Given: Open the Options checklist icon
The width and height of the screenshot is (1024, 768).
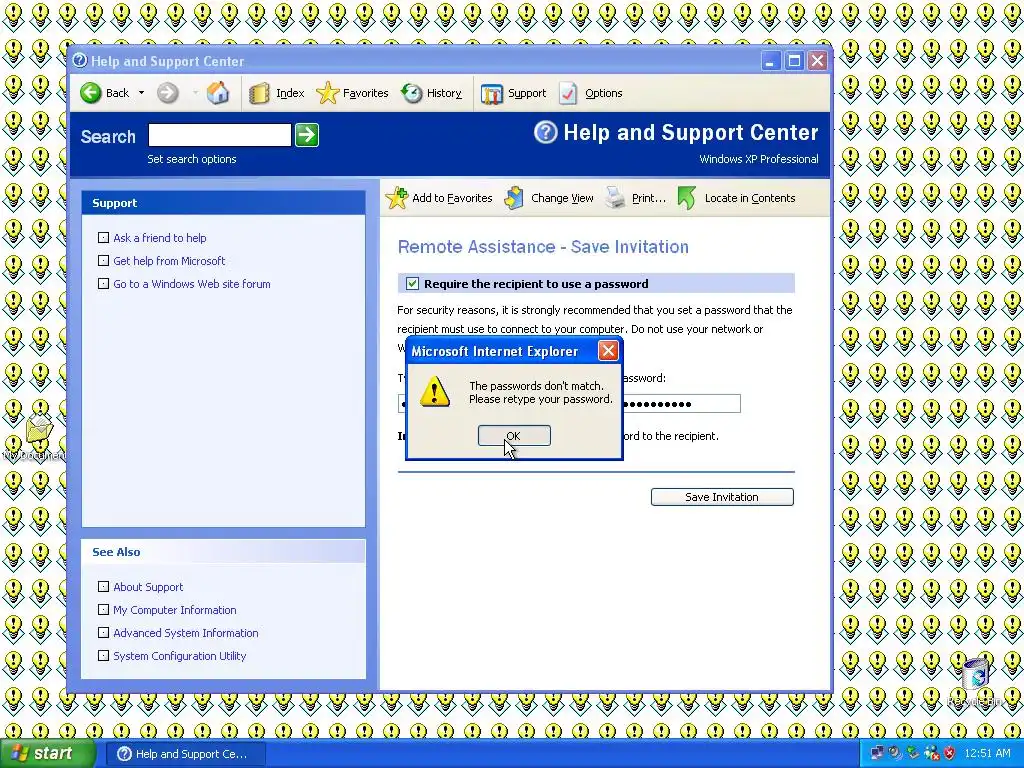Looking at the screenshot, I should pos(568,93).
